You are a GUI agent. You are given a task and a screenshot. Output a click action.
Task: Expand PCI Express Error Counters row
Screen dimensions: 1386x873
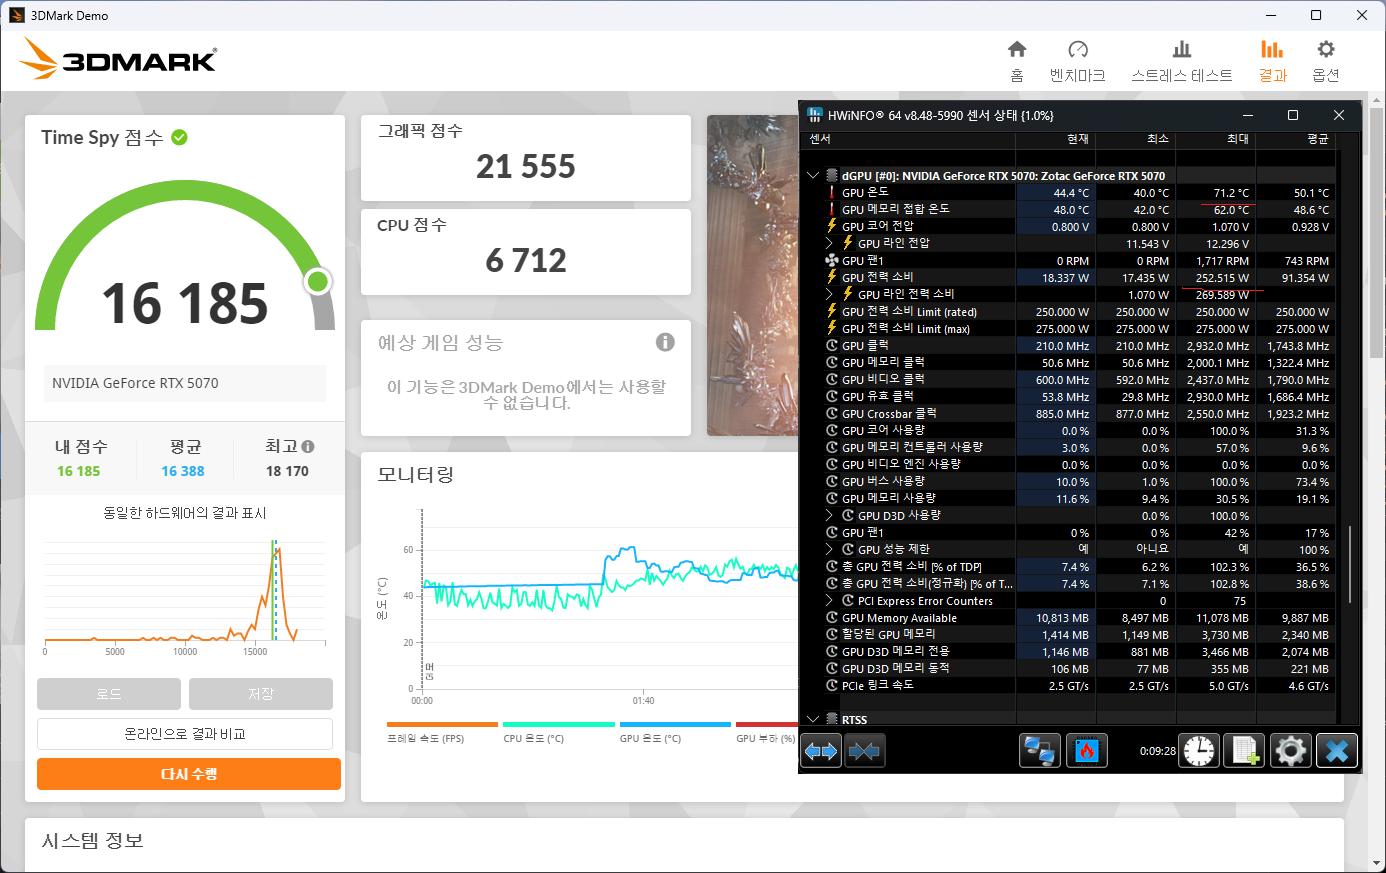click(829, 601)
